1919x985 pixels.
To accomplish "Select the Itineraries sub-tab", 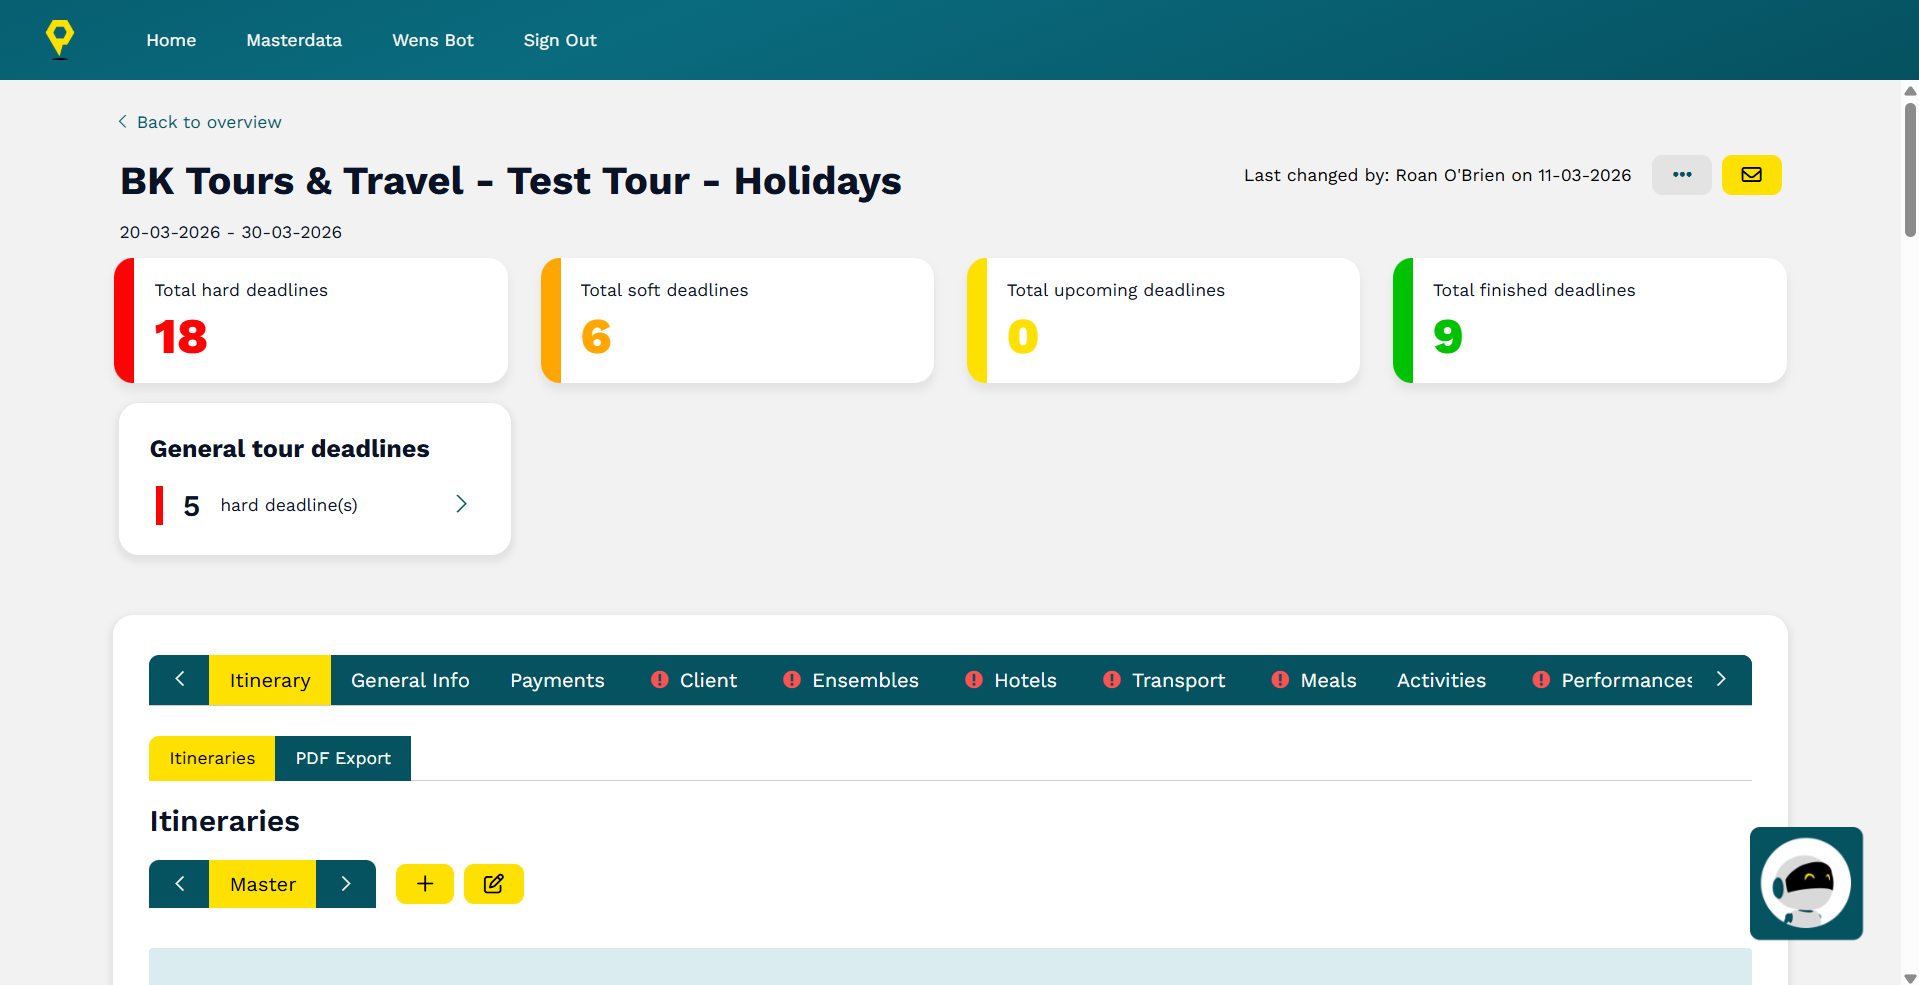I will pos(212,758).
